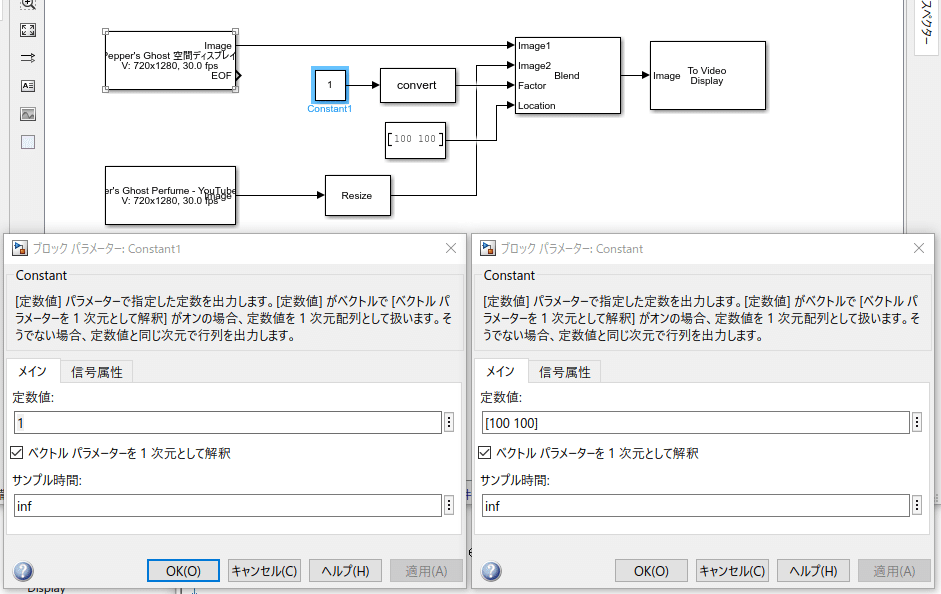
Task: Switch to メイン tab in Constant1 dialog
Action: tap(33, 371)
